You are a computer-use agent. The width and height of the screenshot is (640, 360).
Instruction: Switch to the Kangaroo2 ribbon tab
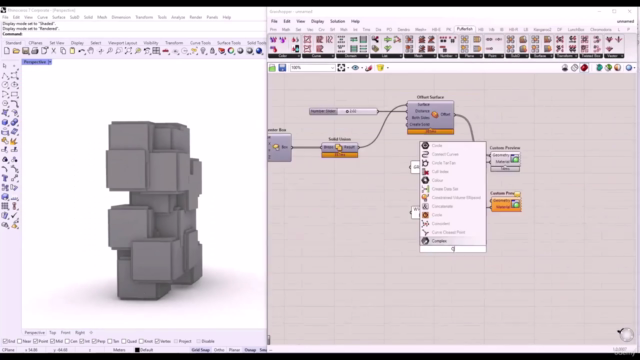tap(542, 29)
